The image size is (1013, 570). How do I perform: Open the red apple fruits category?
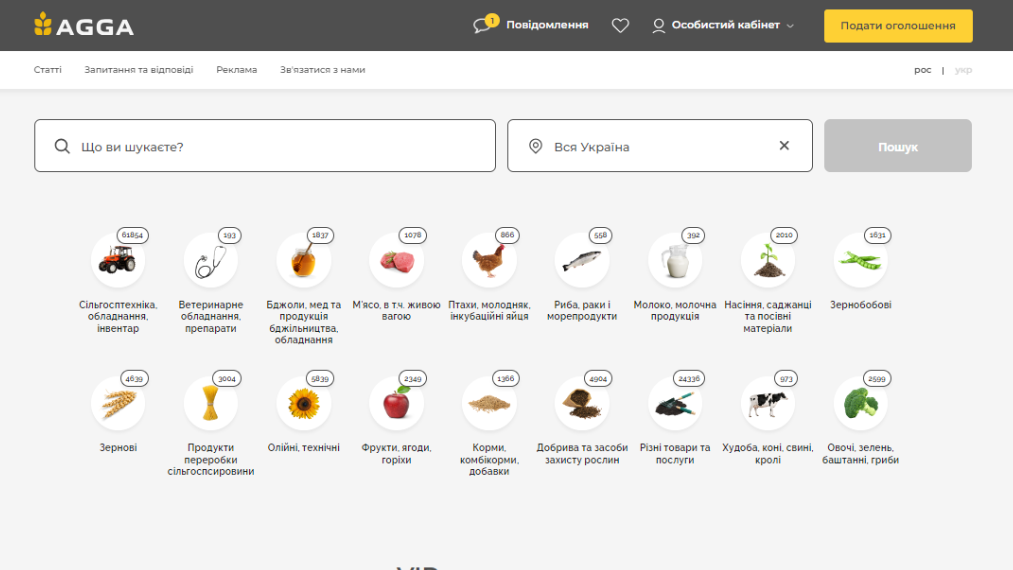tap(397, 403)
